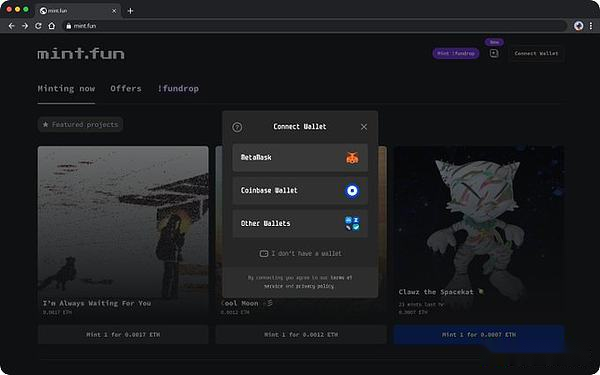Open a new browser tab
Viewport: 600px width, 375px height.
pos(130,11)
